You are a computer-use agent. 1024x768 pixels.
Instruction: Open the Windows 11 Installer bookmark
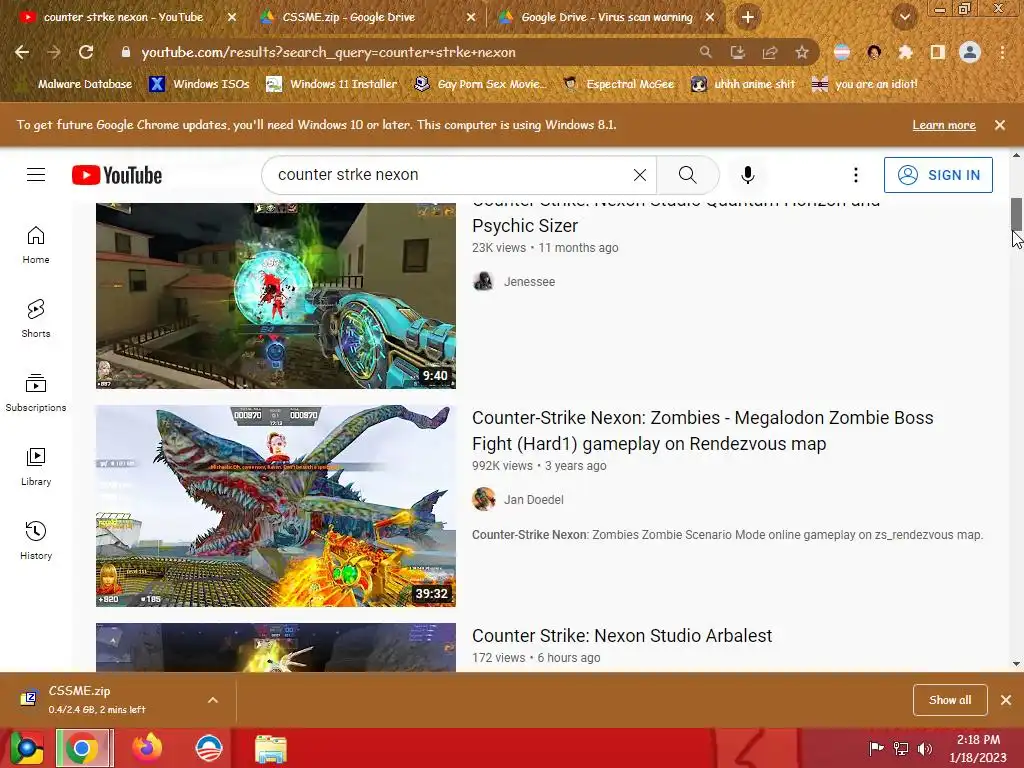point(332,84)
